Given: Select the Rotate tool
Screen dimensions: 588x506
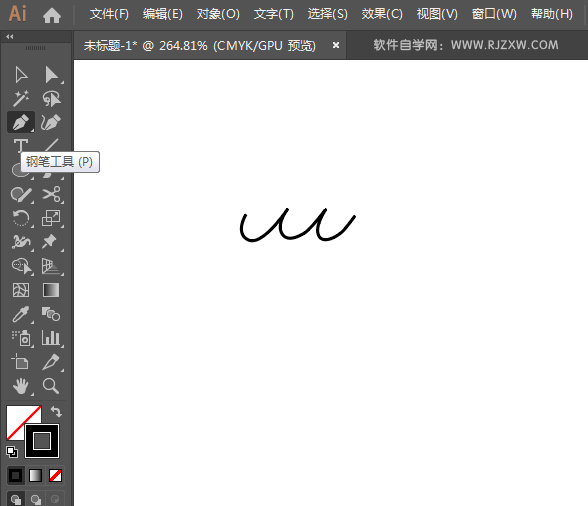Looking at the screenshot, I should (x=21, y=218).
